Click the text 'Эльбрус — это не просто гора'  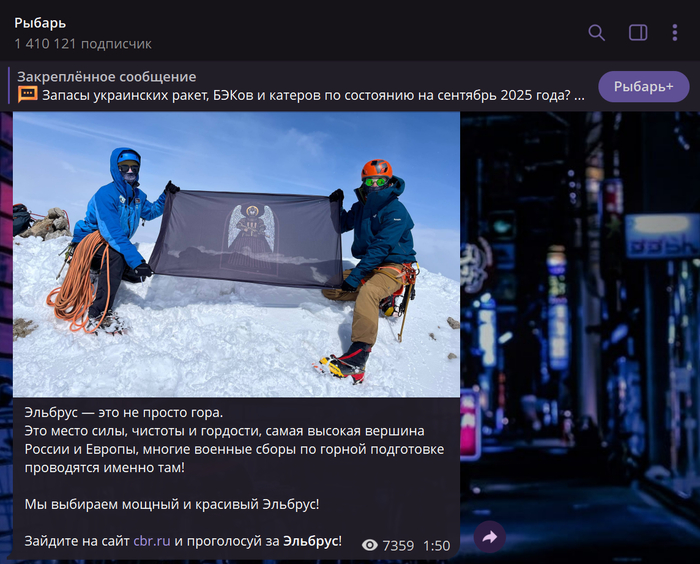pyautogui.click(x=123, y=412)
